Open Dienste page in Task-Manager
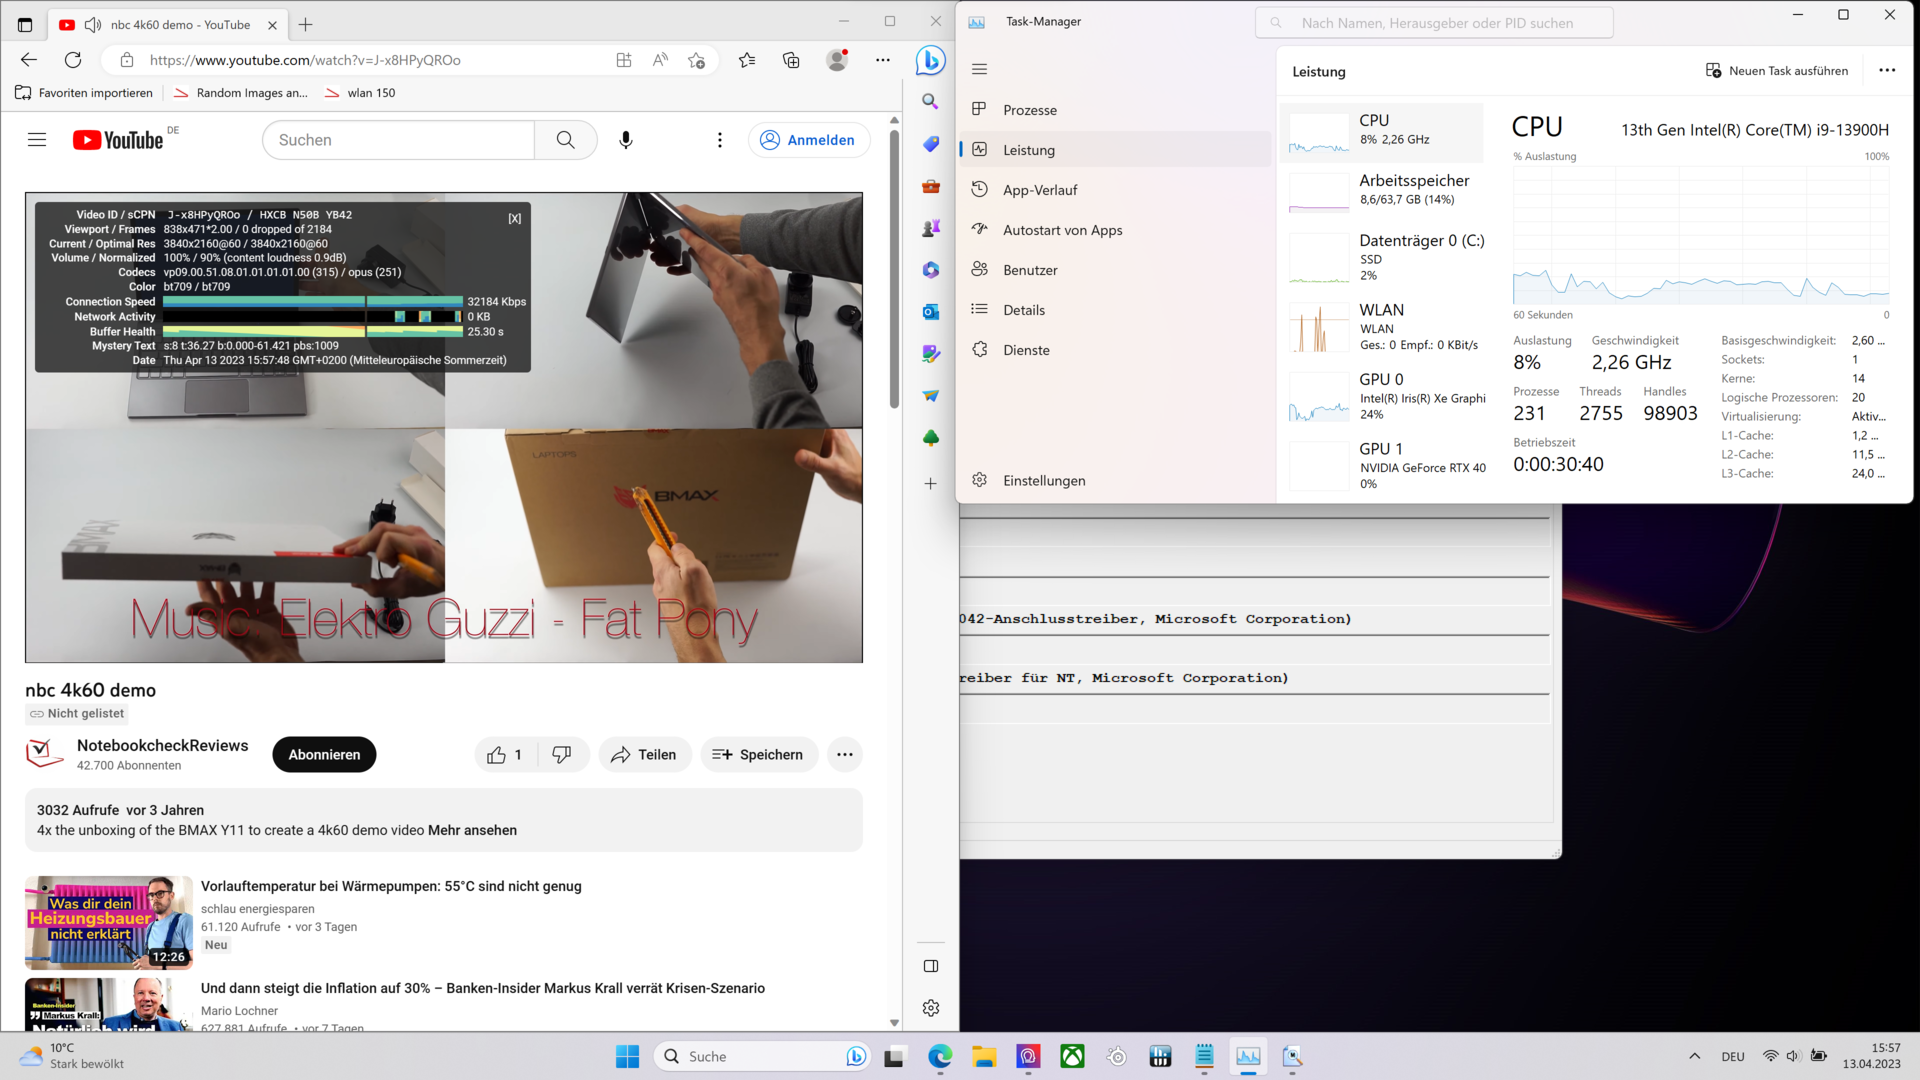 1115,350
